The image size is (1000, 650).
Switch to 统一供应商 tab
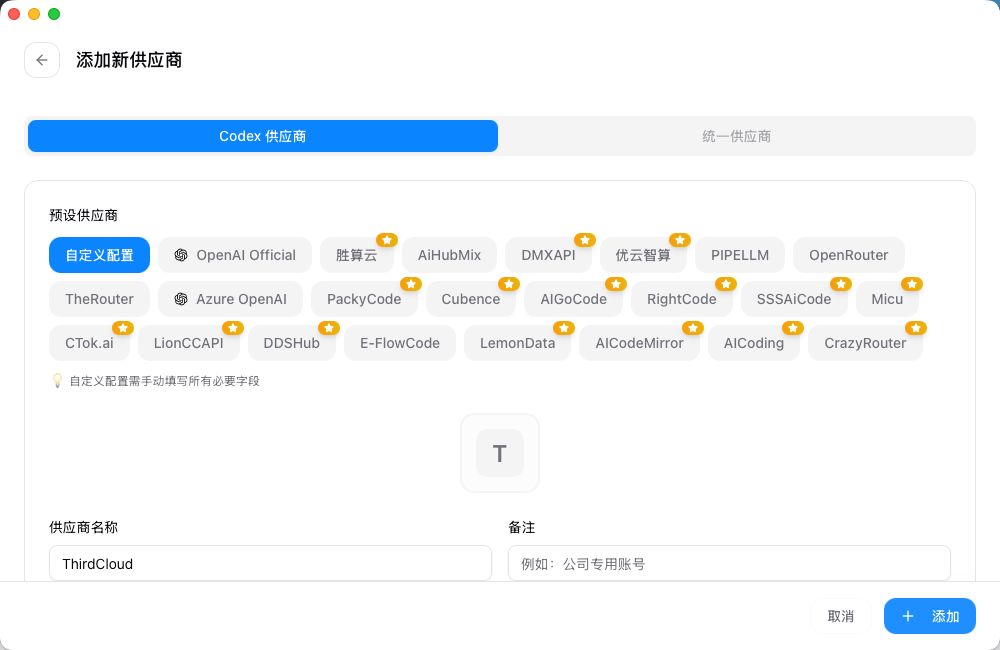[737, 136]
